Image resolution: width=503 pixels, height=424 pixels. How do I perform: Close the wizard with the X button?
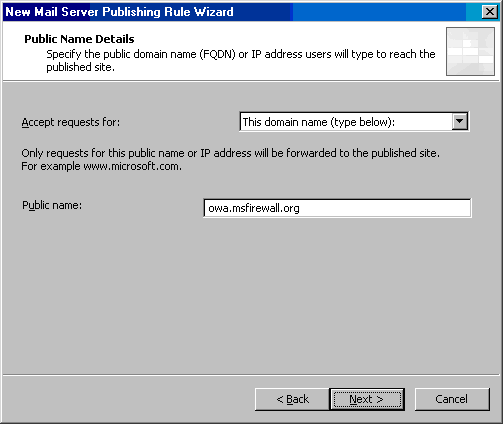coord(490,12)
